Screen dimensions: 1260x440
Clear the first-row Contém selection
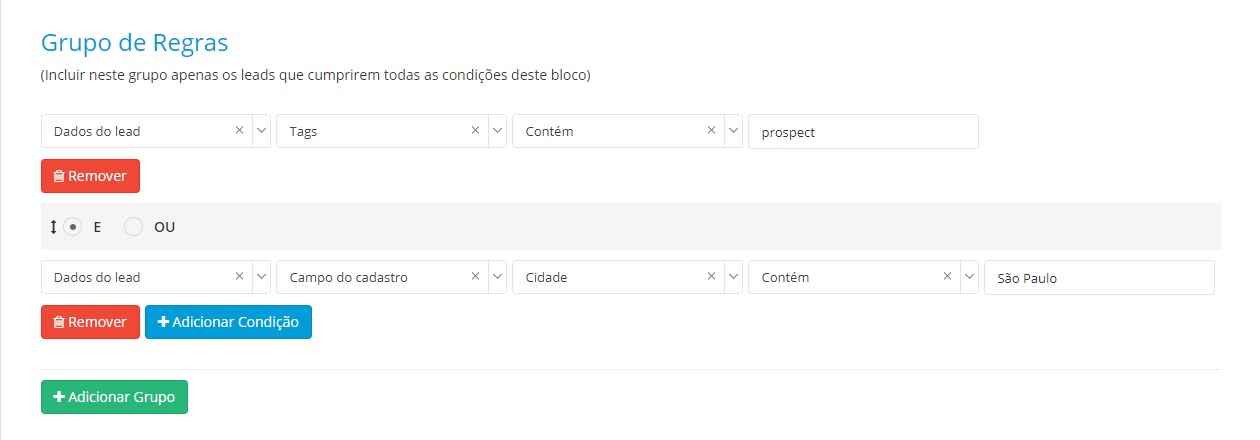click(711, 130)
